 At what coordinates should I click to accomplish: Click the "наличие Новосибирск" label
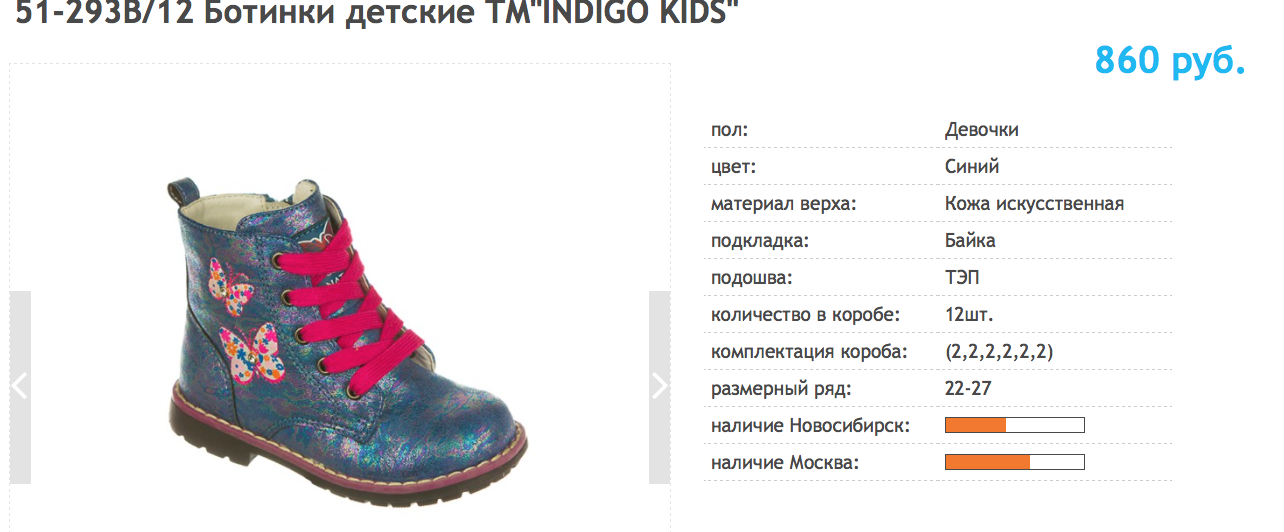[810, 426]
